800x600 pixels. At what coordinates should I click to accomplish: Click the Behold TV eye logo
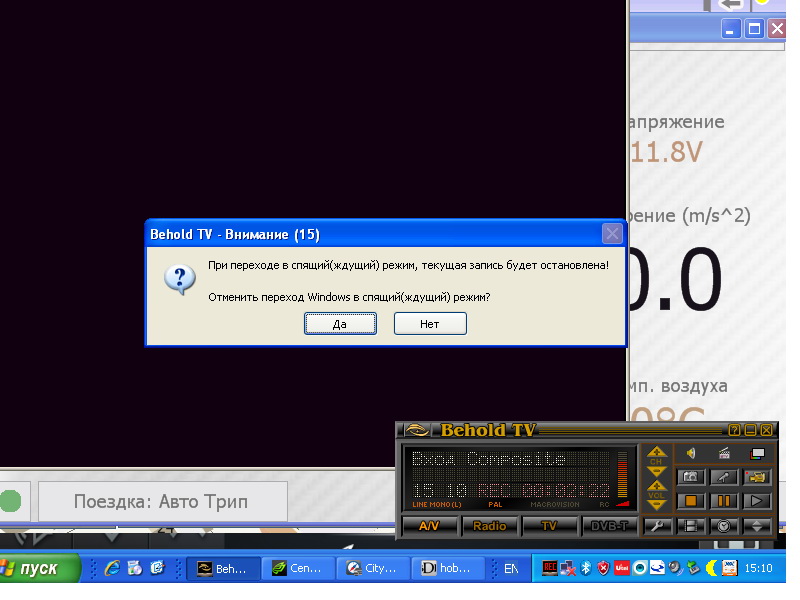coord(417,430)
